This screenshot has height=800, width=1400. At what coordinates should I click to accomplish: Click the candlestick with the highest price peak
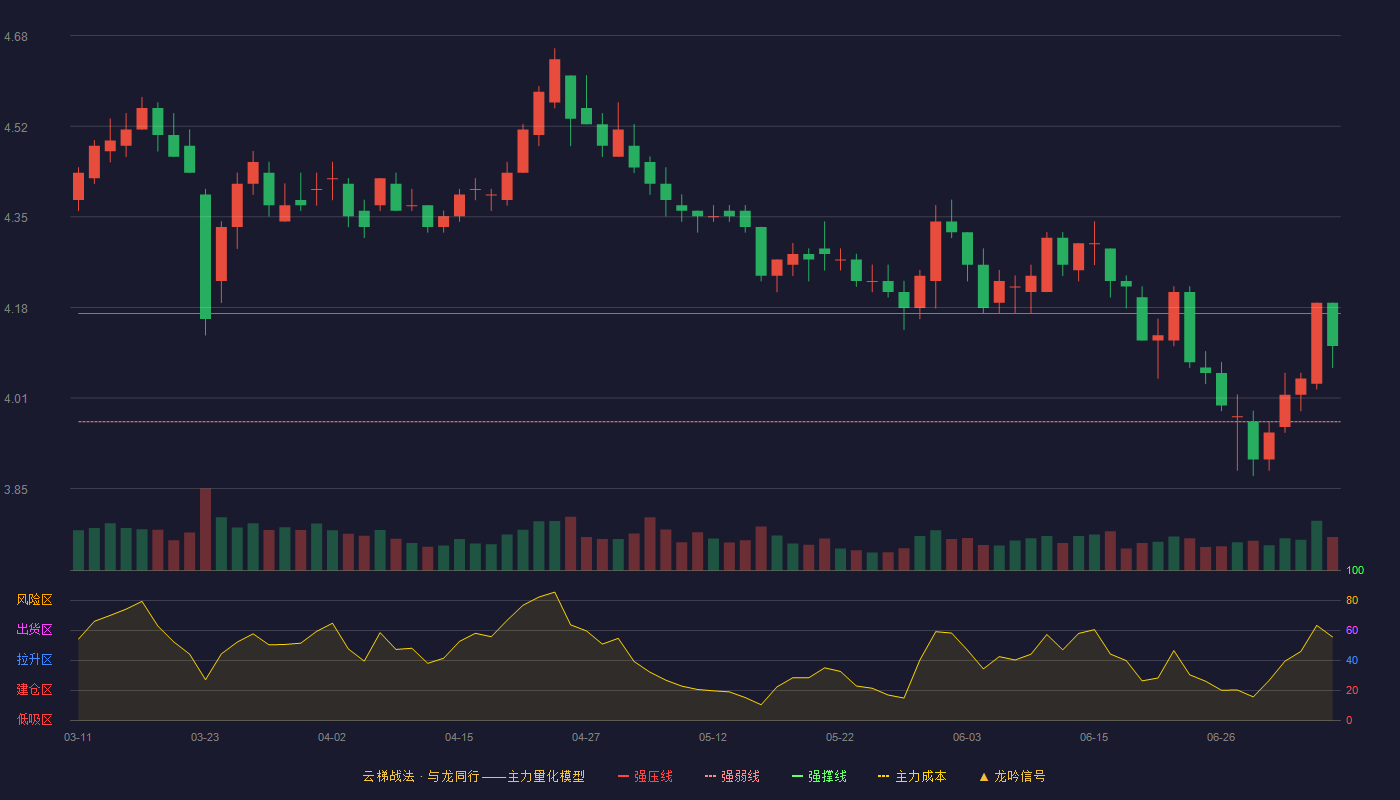pyautogui.click(x=554, y=80)
